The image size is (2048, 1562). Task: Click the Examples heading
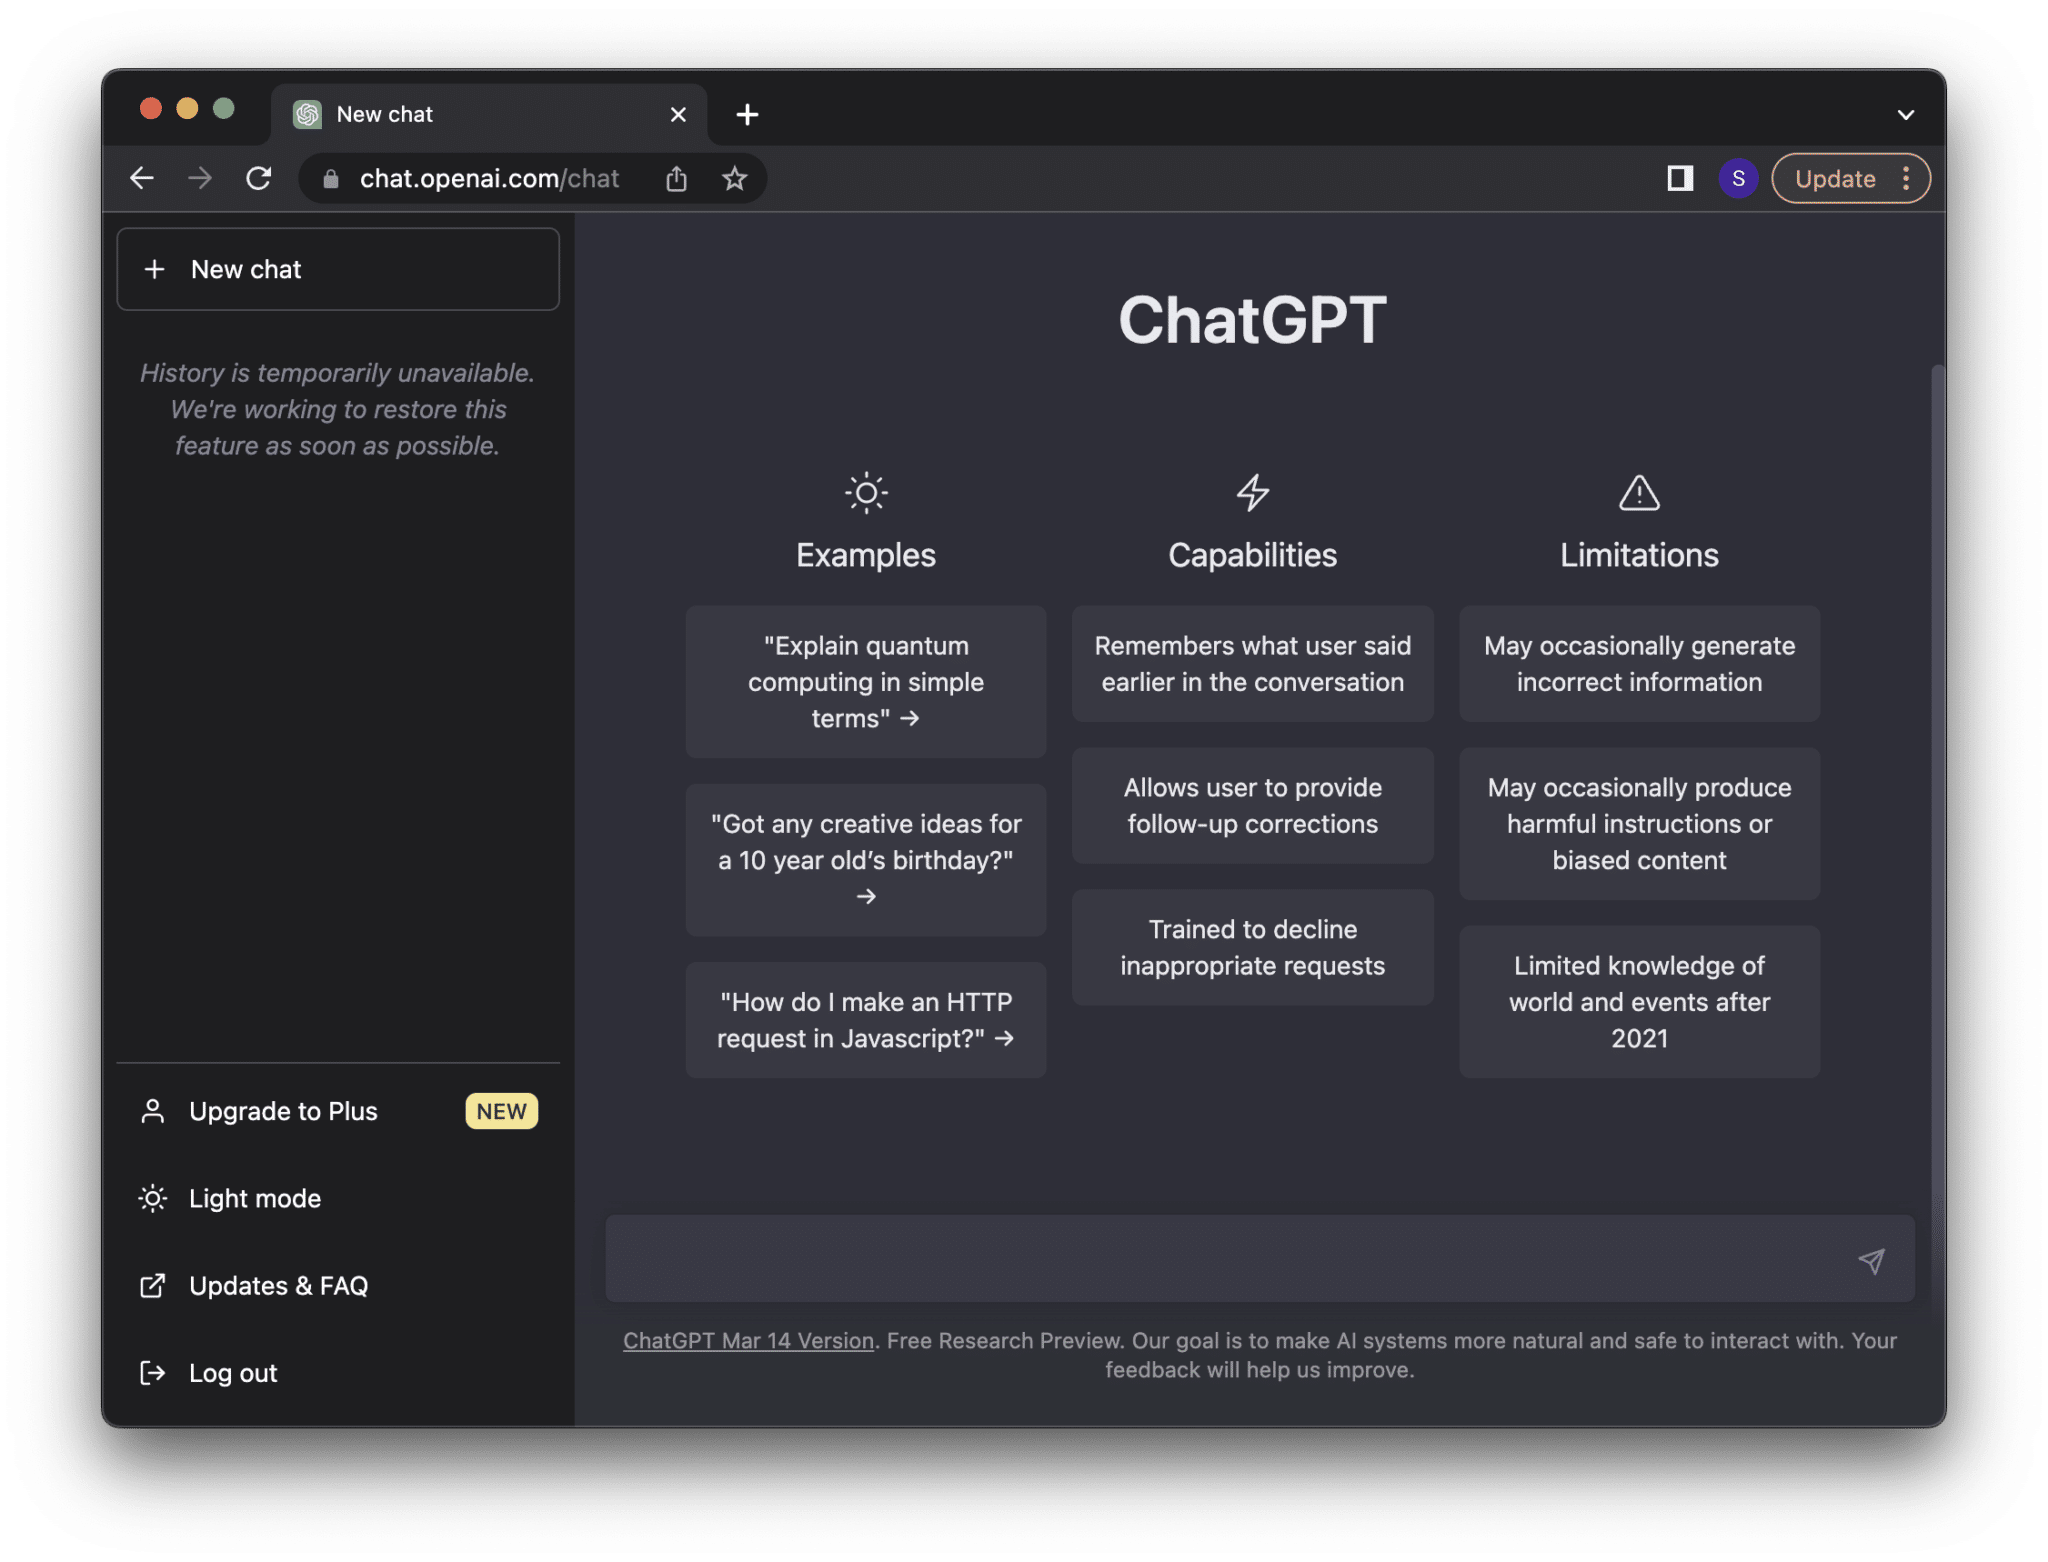(x=866, y=555)
